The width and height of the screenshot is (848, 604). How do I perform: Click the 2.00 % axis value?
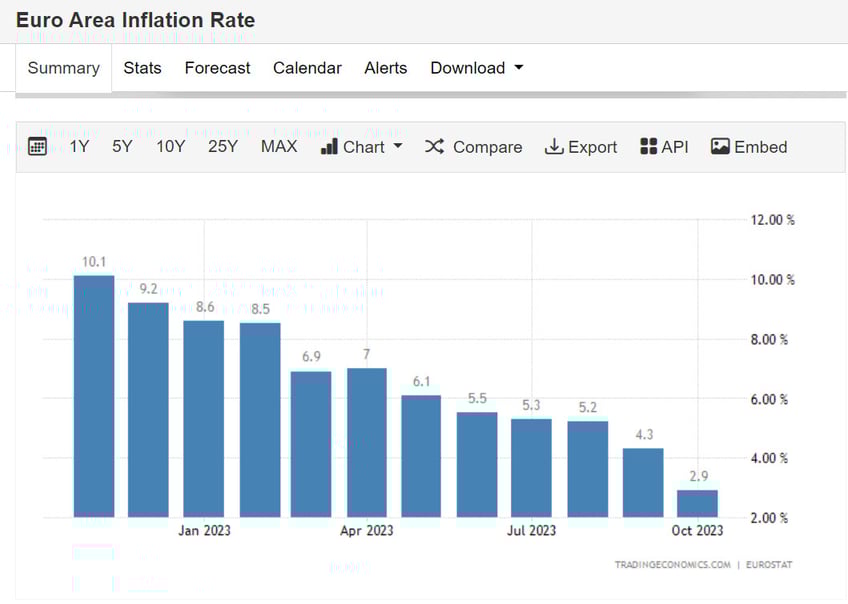click(769, 518)
